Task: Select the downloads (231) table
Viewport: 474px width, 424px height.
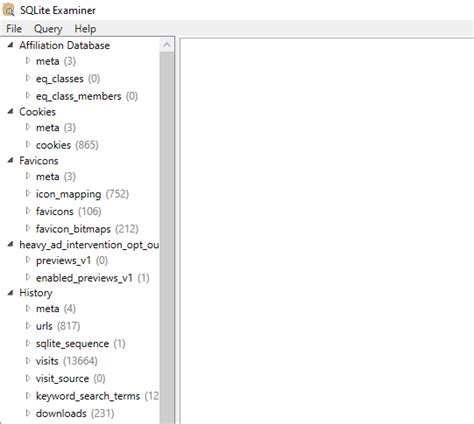Action: 75,414
